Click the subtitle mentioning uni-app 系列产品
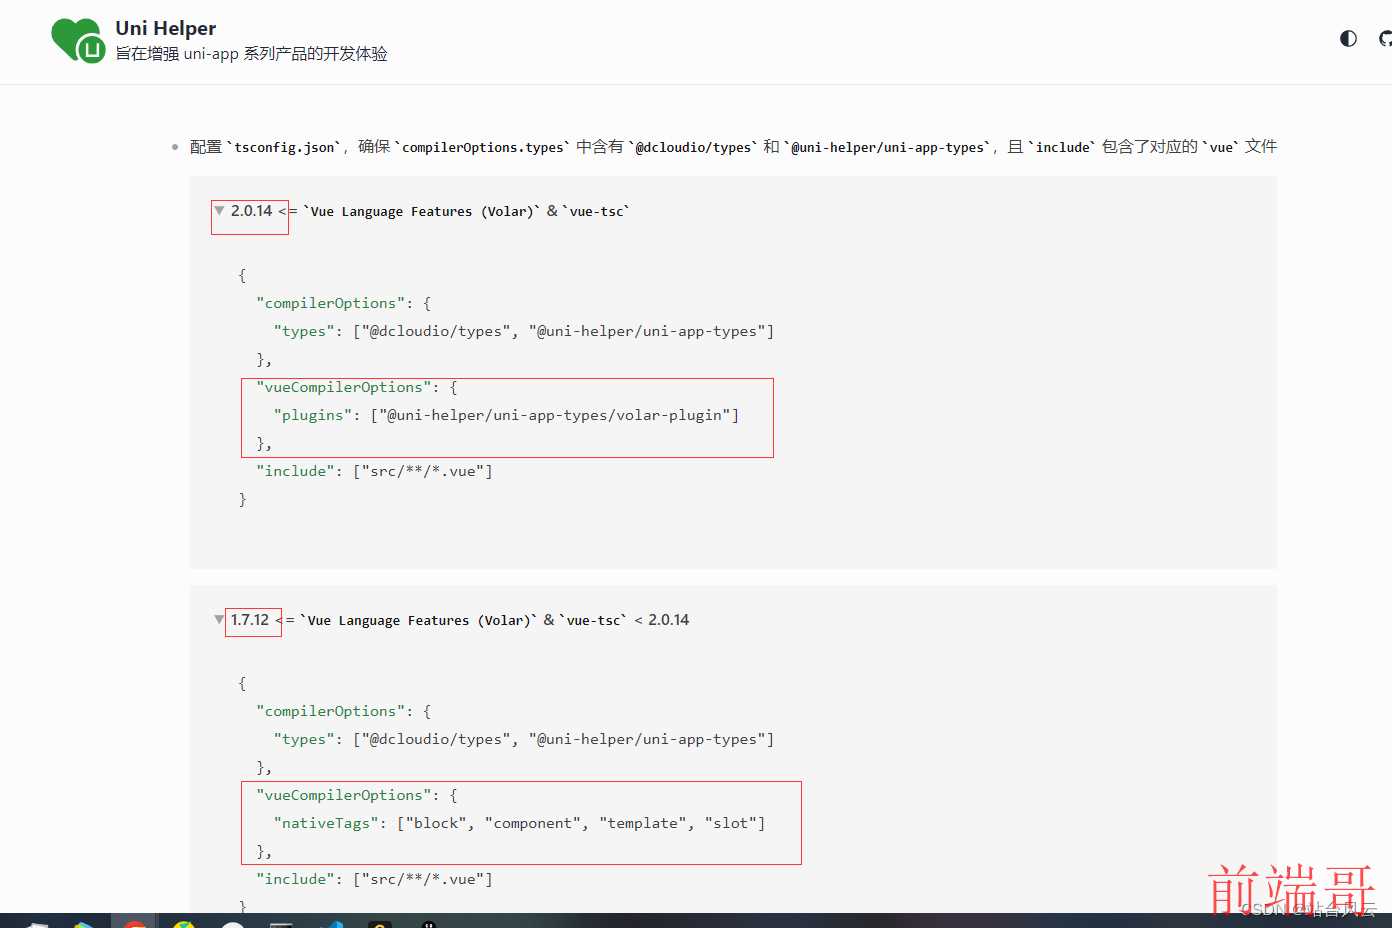 [251, 54]
